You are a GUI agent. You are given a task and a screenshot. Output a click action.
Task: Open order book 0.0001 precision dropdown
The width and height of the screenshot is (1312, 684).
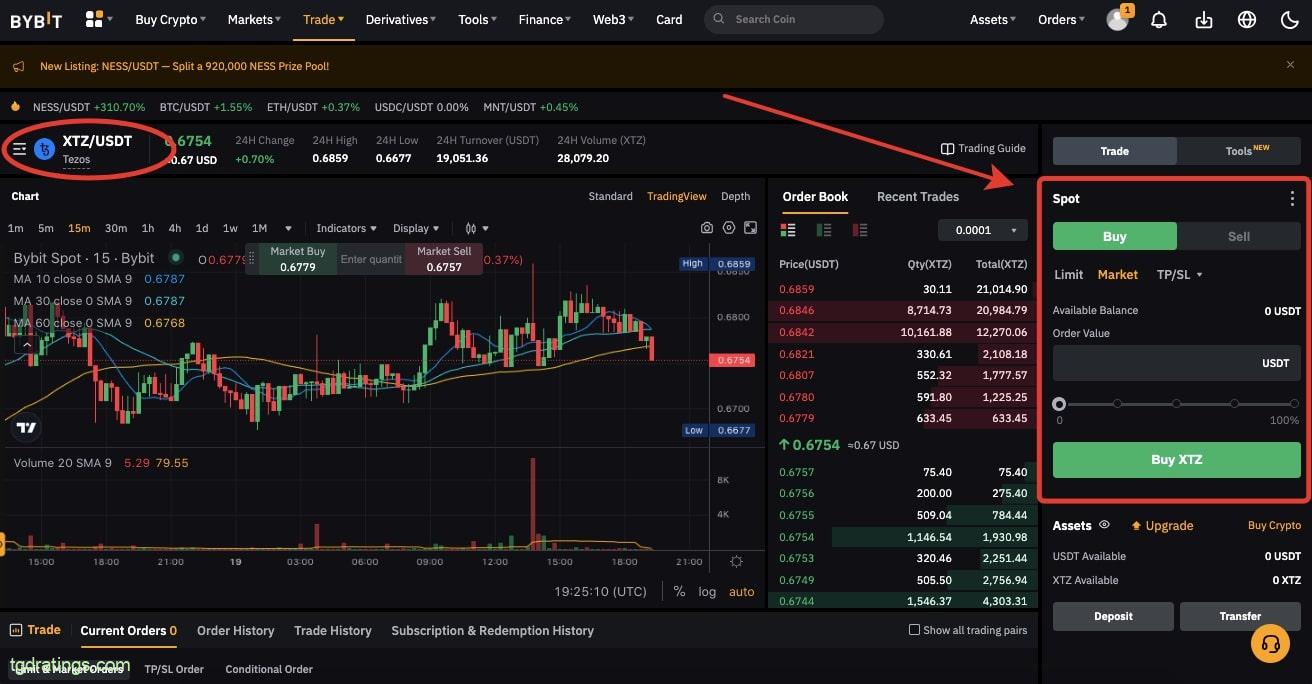click(983, 230)
